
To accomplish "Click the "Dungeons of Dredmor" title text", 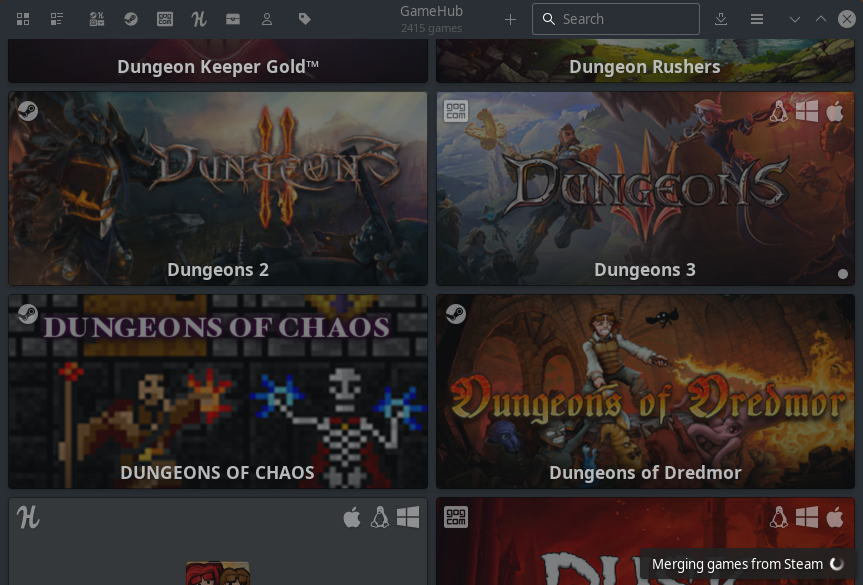I will pos(645,473).
